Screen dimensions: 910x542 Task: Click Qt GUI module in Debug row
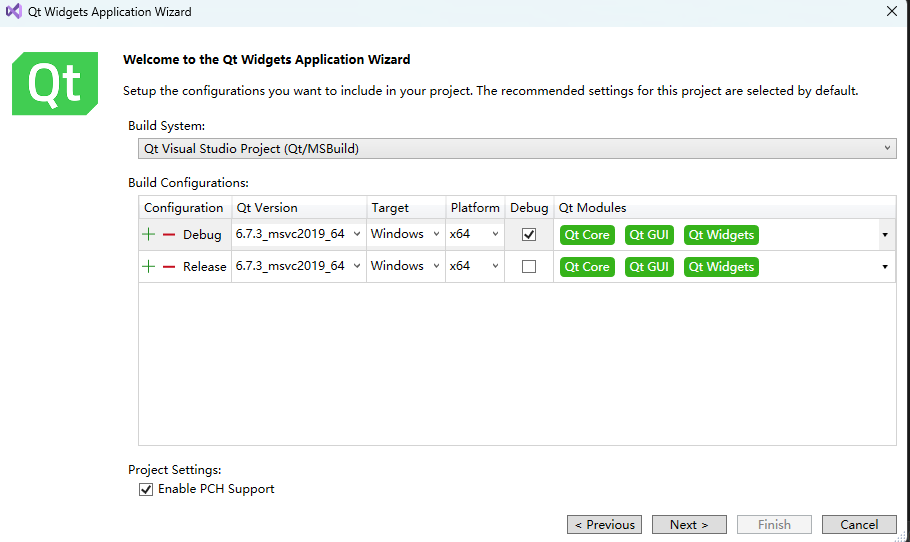point(649,235)
